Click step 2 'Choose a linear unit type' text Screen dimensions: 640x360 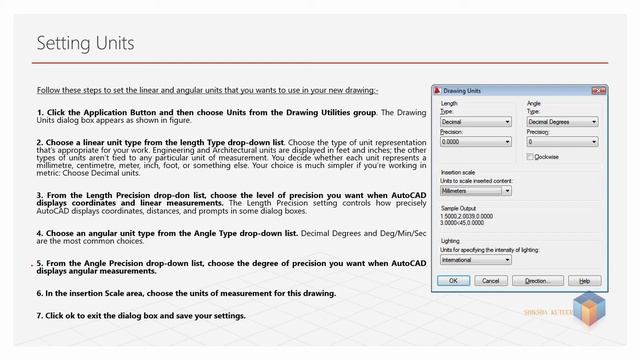coord(231,158)
